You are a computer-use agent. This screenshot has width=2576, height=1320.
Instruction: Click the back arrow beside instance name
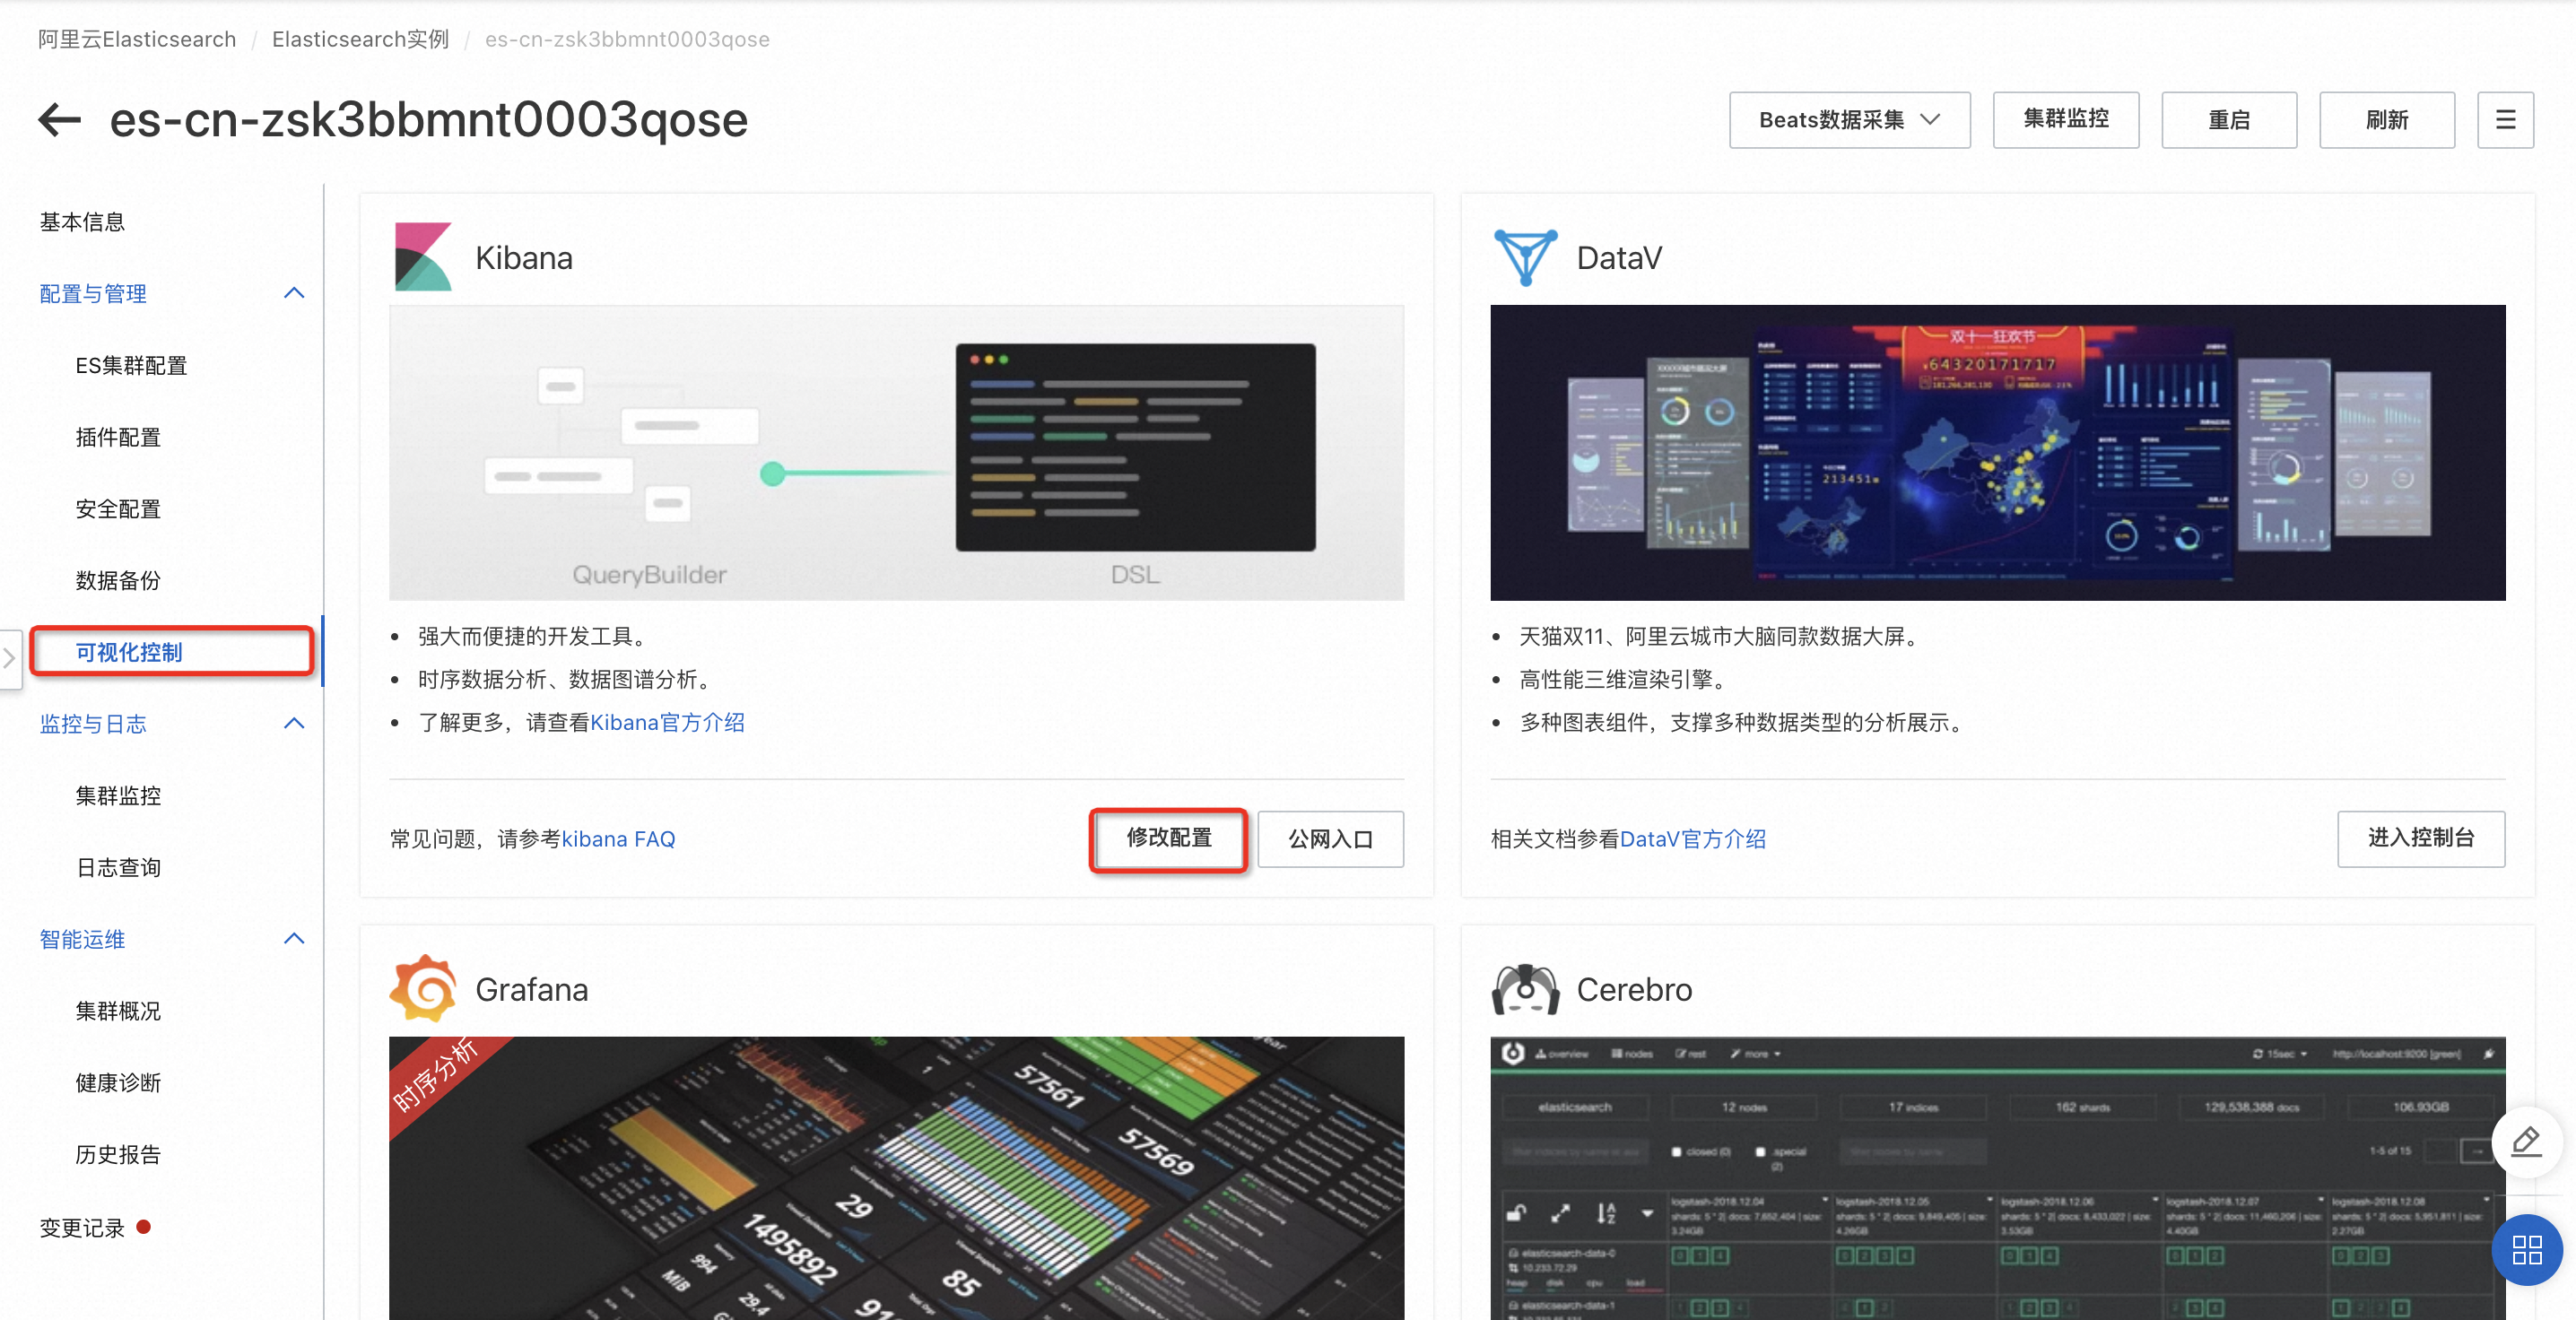point(59,120)
